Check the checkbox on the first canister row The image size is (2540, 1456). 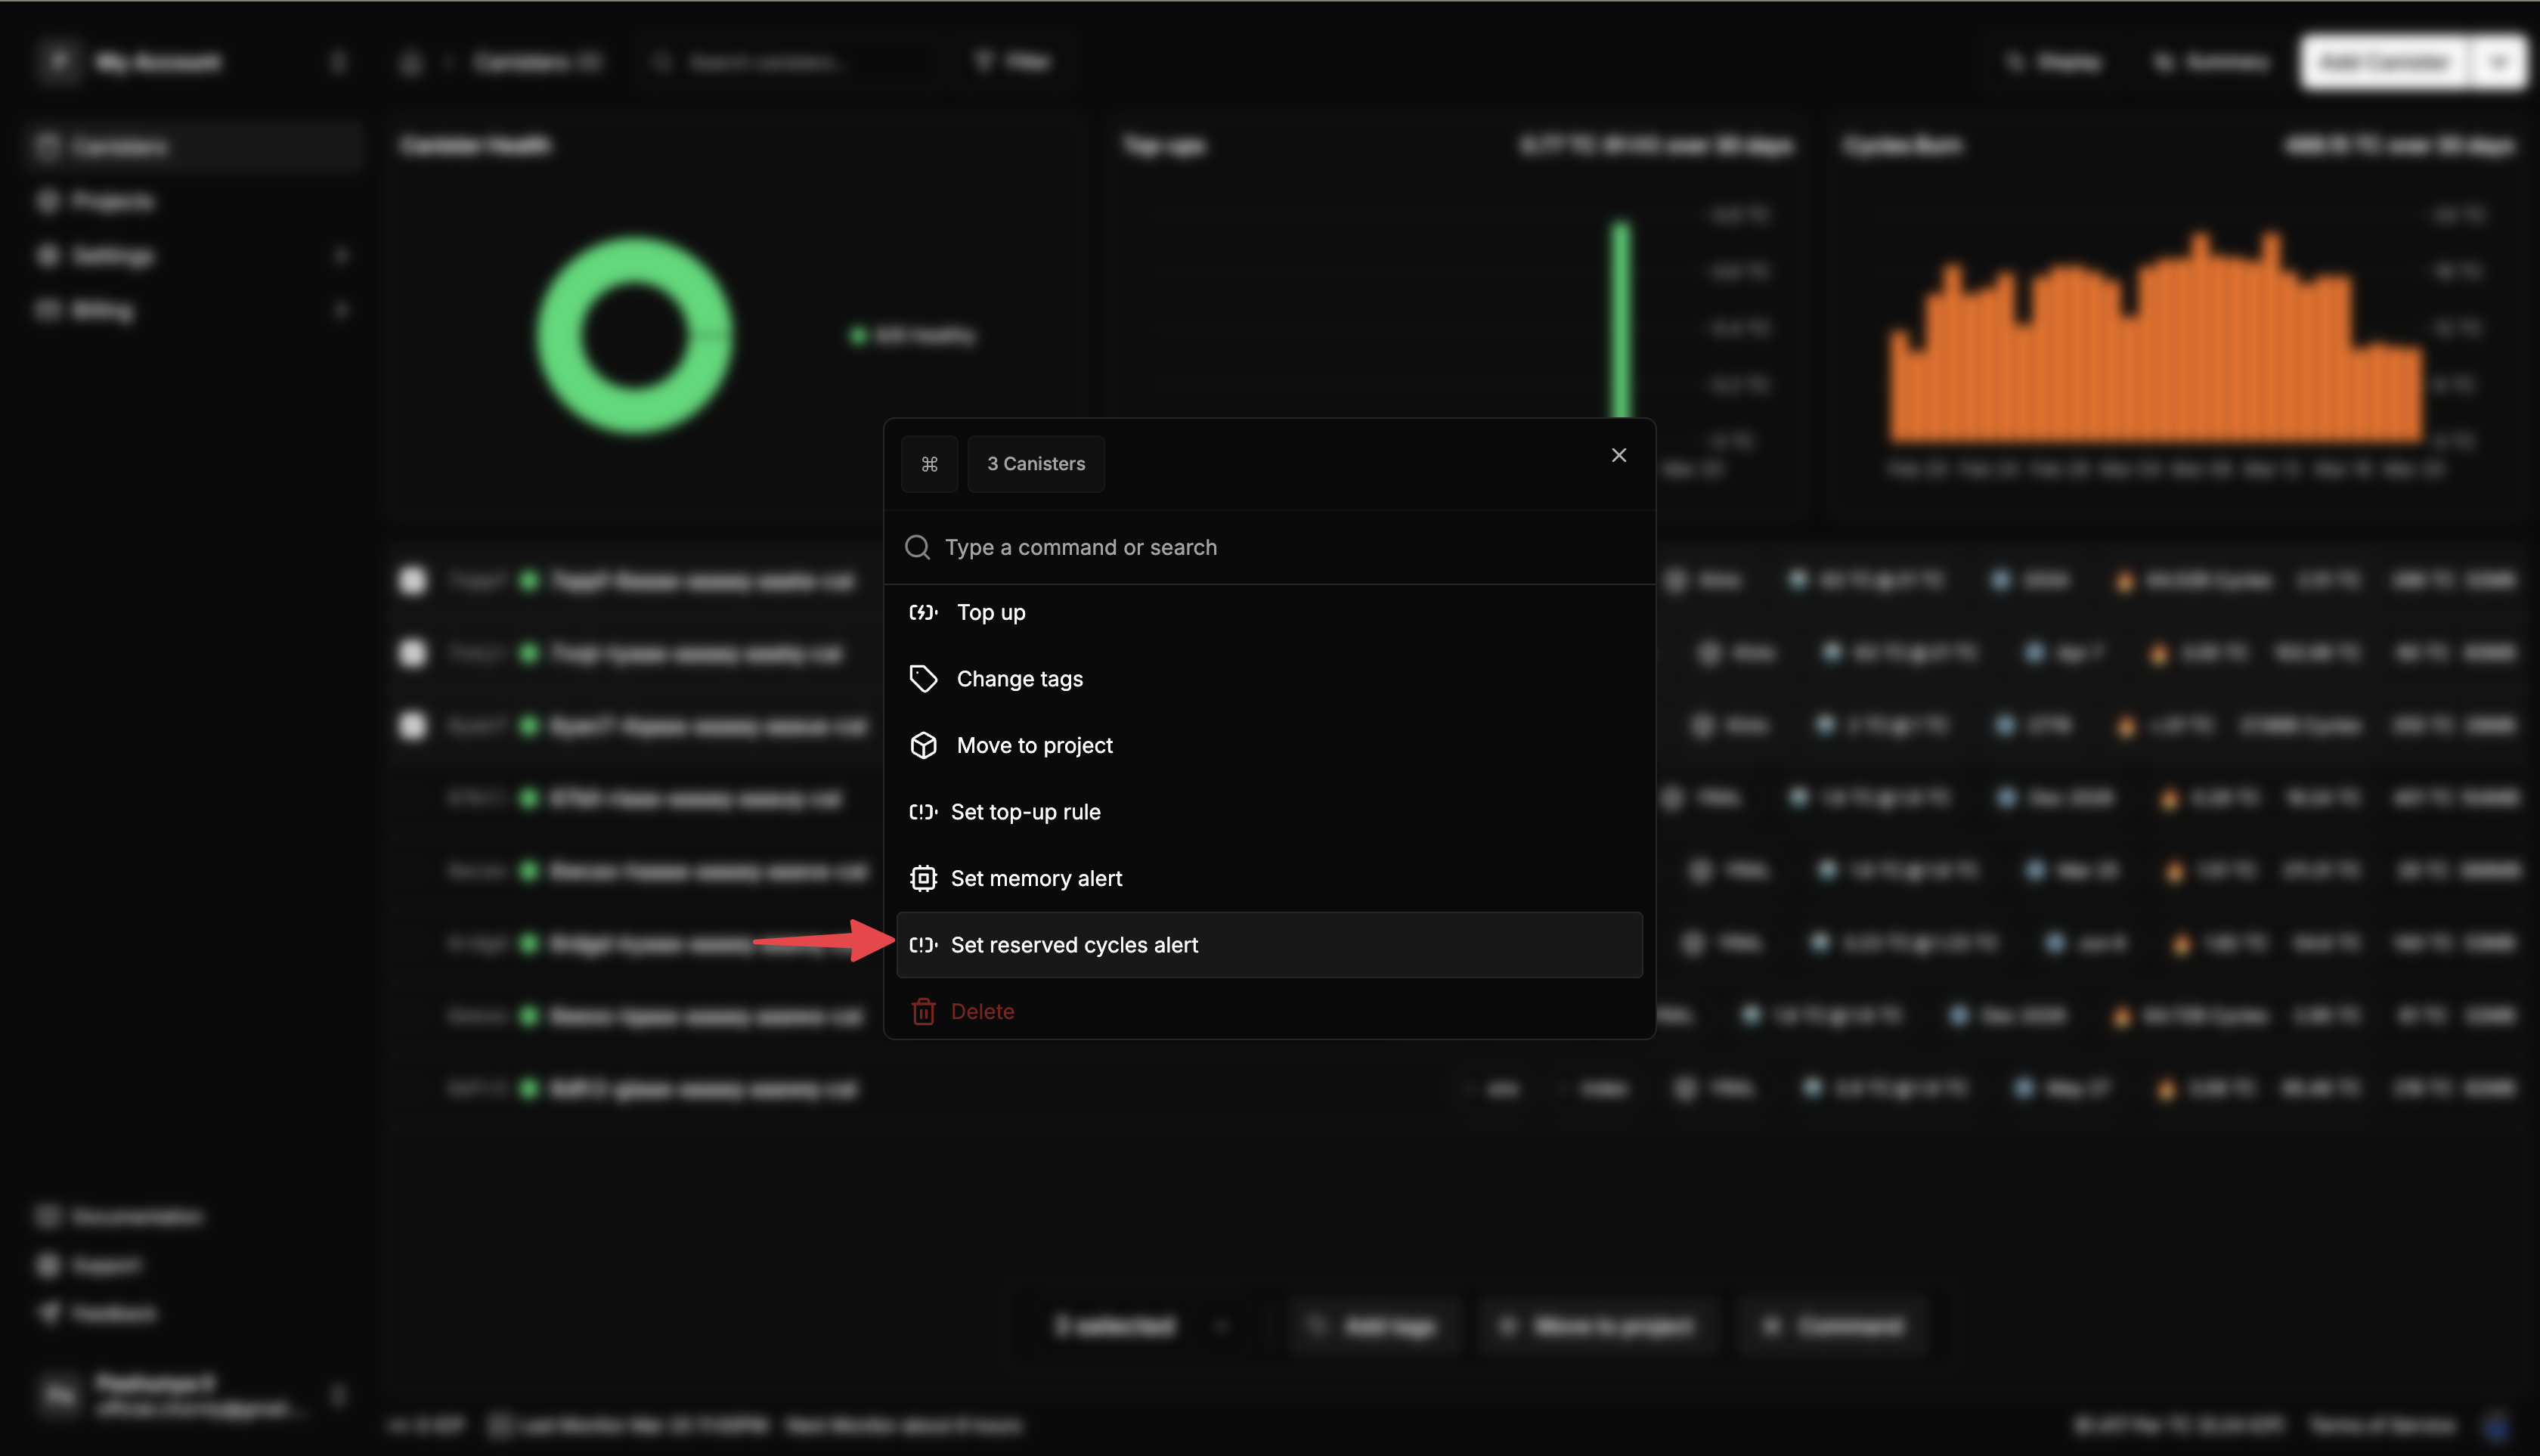411,581
